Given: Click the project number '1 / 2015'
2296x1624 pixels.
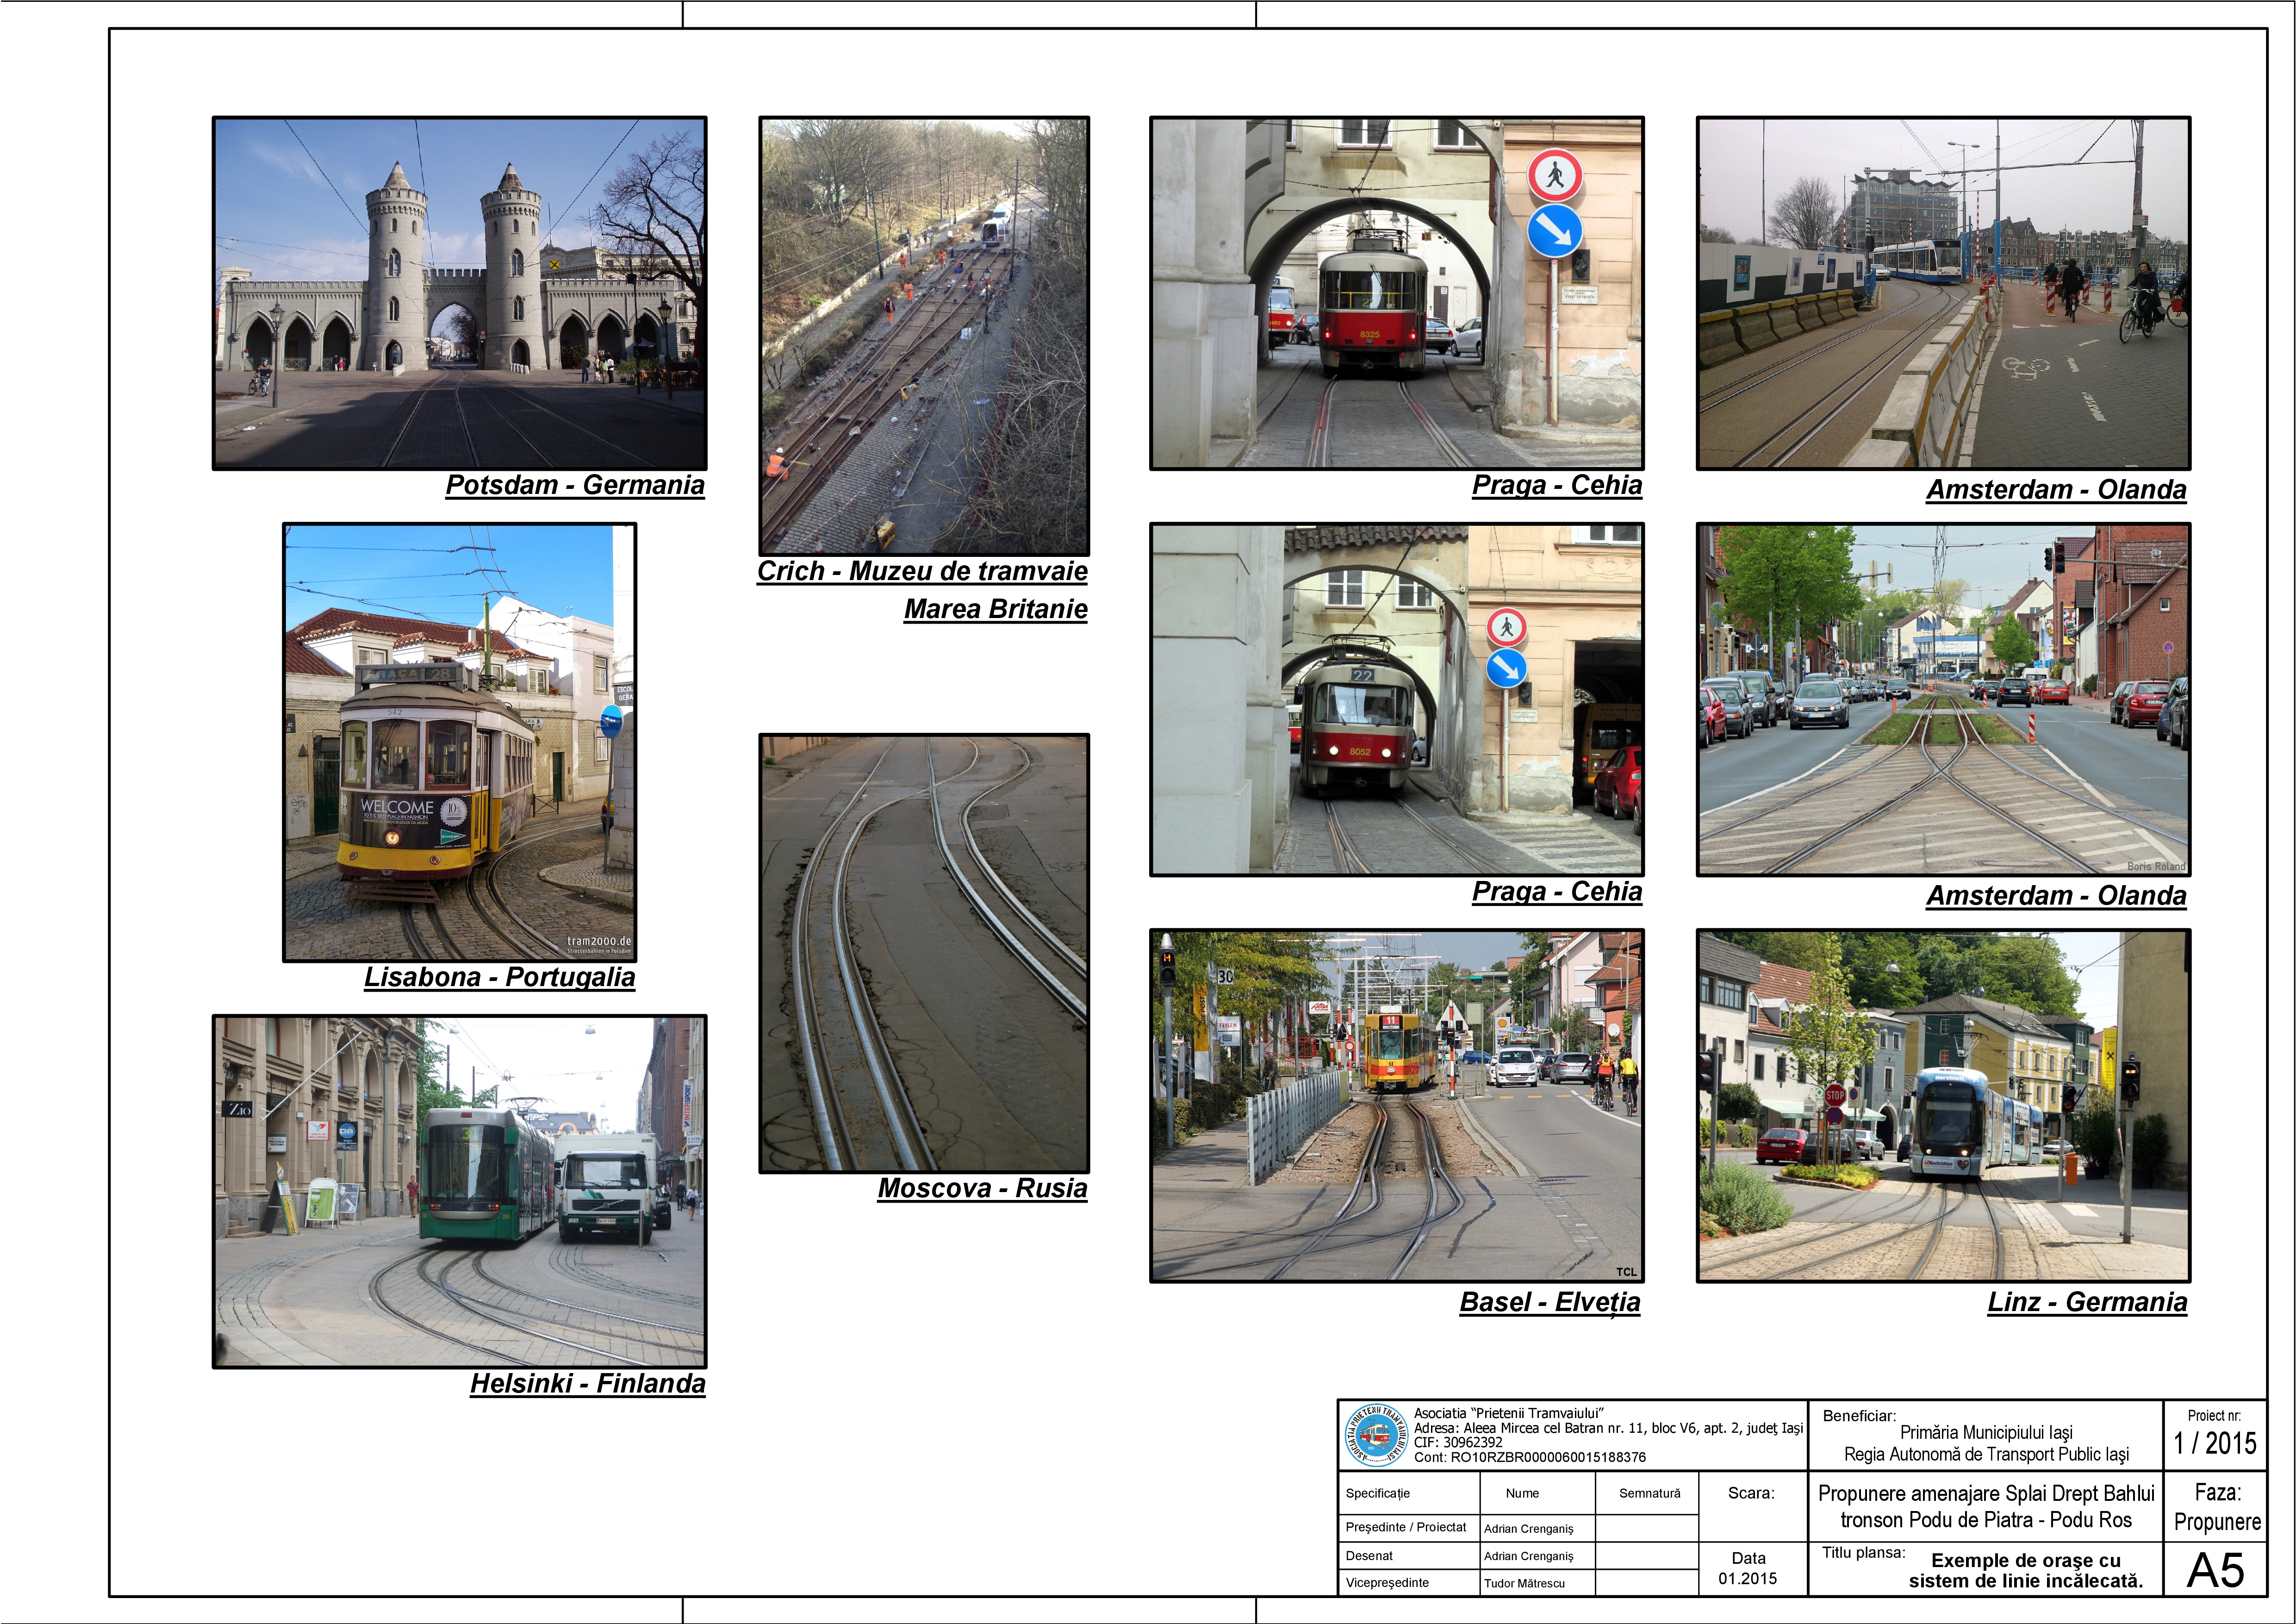Looking at the screenshot, I should 2215,1443.
